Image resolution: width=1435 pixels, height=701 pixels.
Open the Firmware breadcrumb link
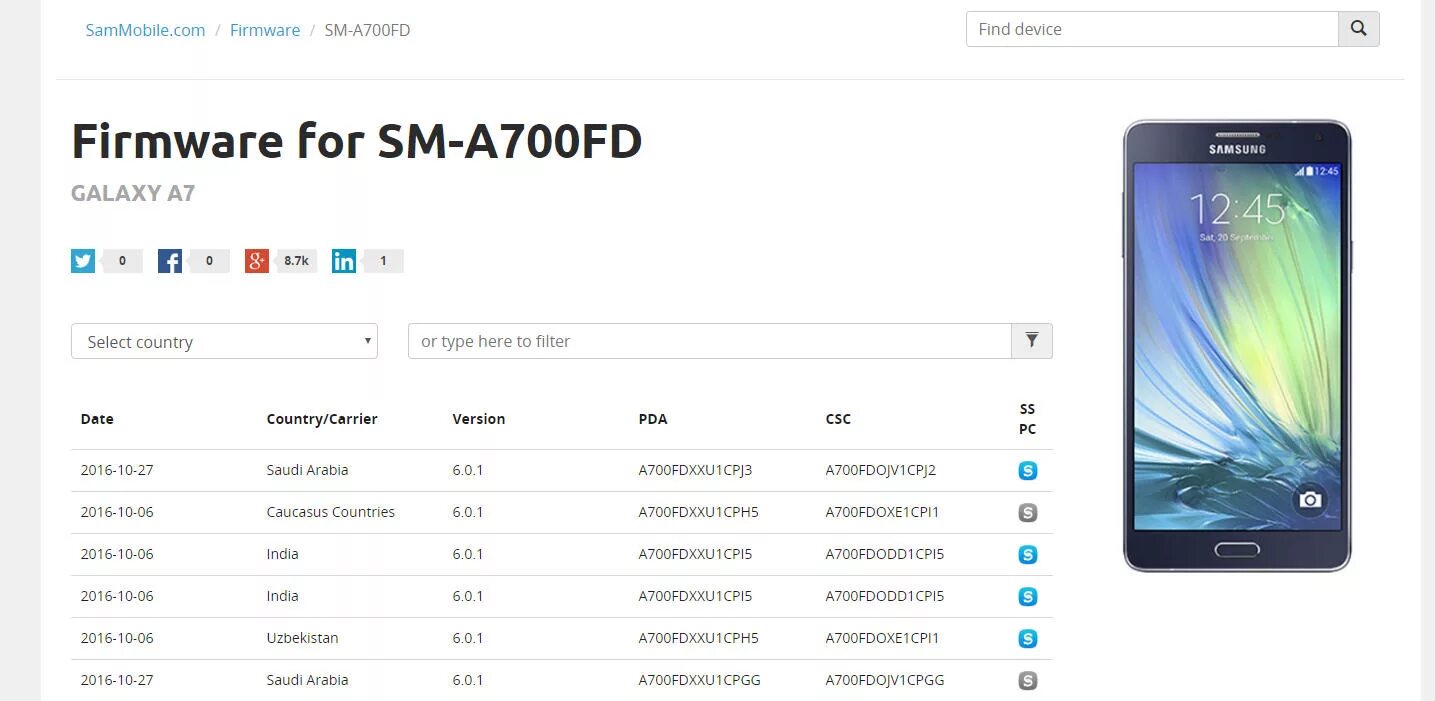tap(265, 30)
